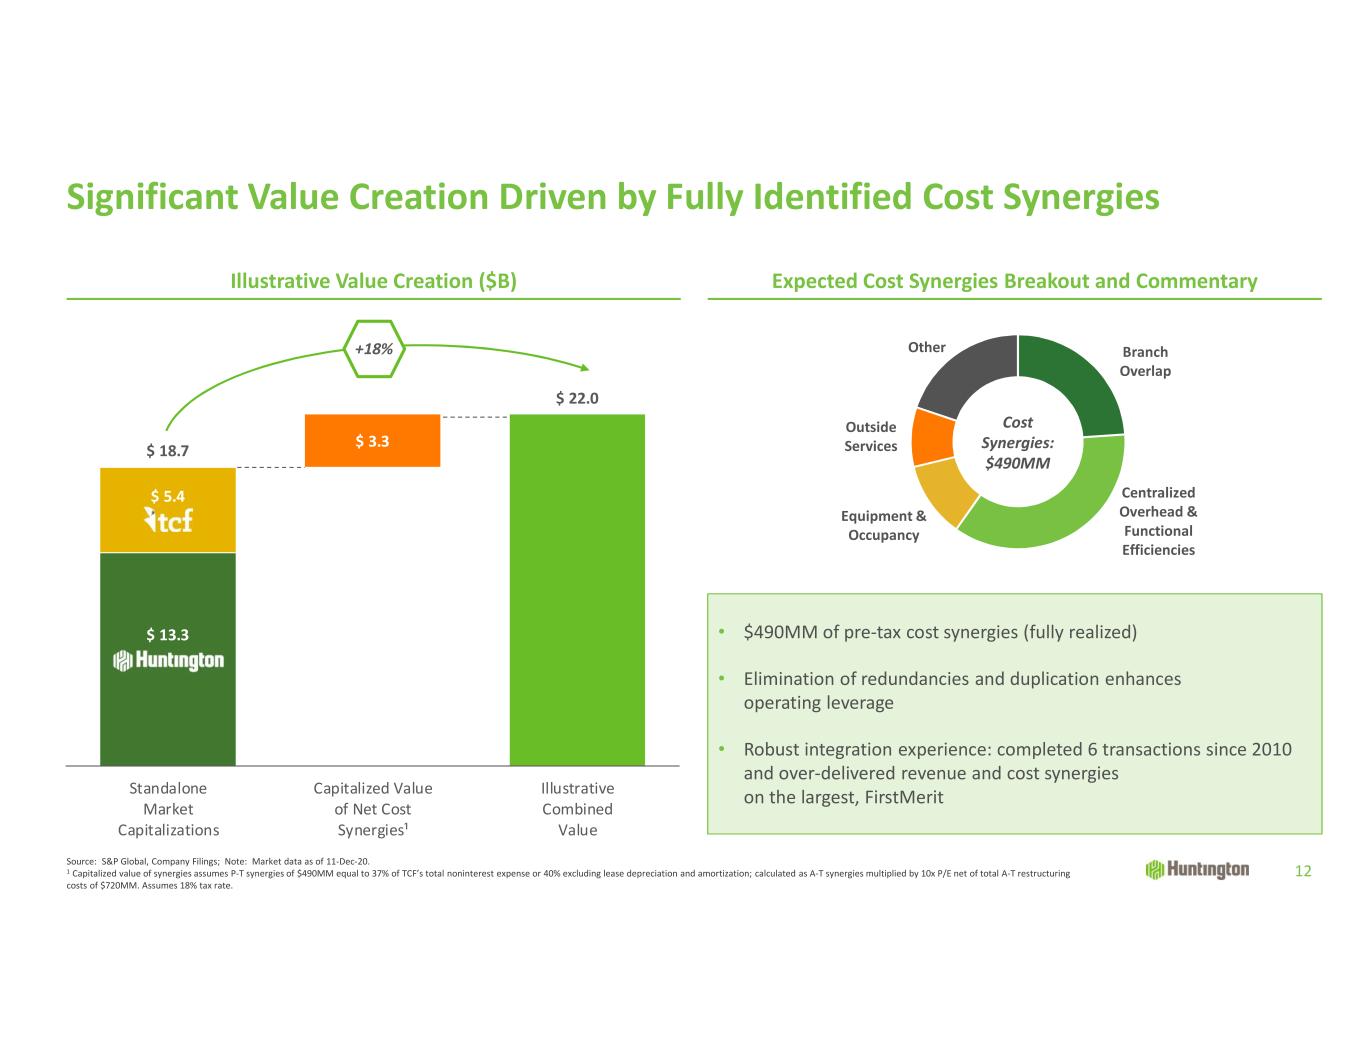Select the Illustrative Value Creation ($B) heading

pos(373,281)
